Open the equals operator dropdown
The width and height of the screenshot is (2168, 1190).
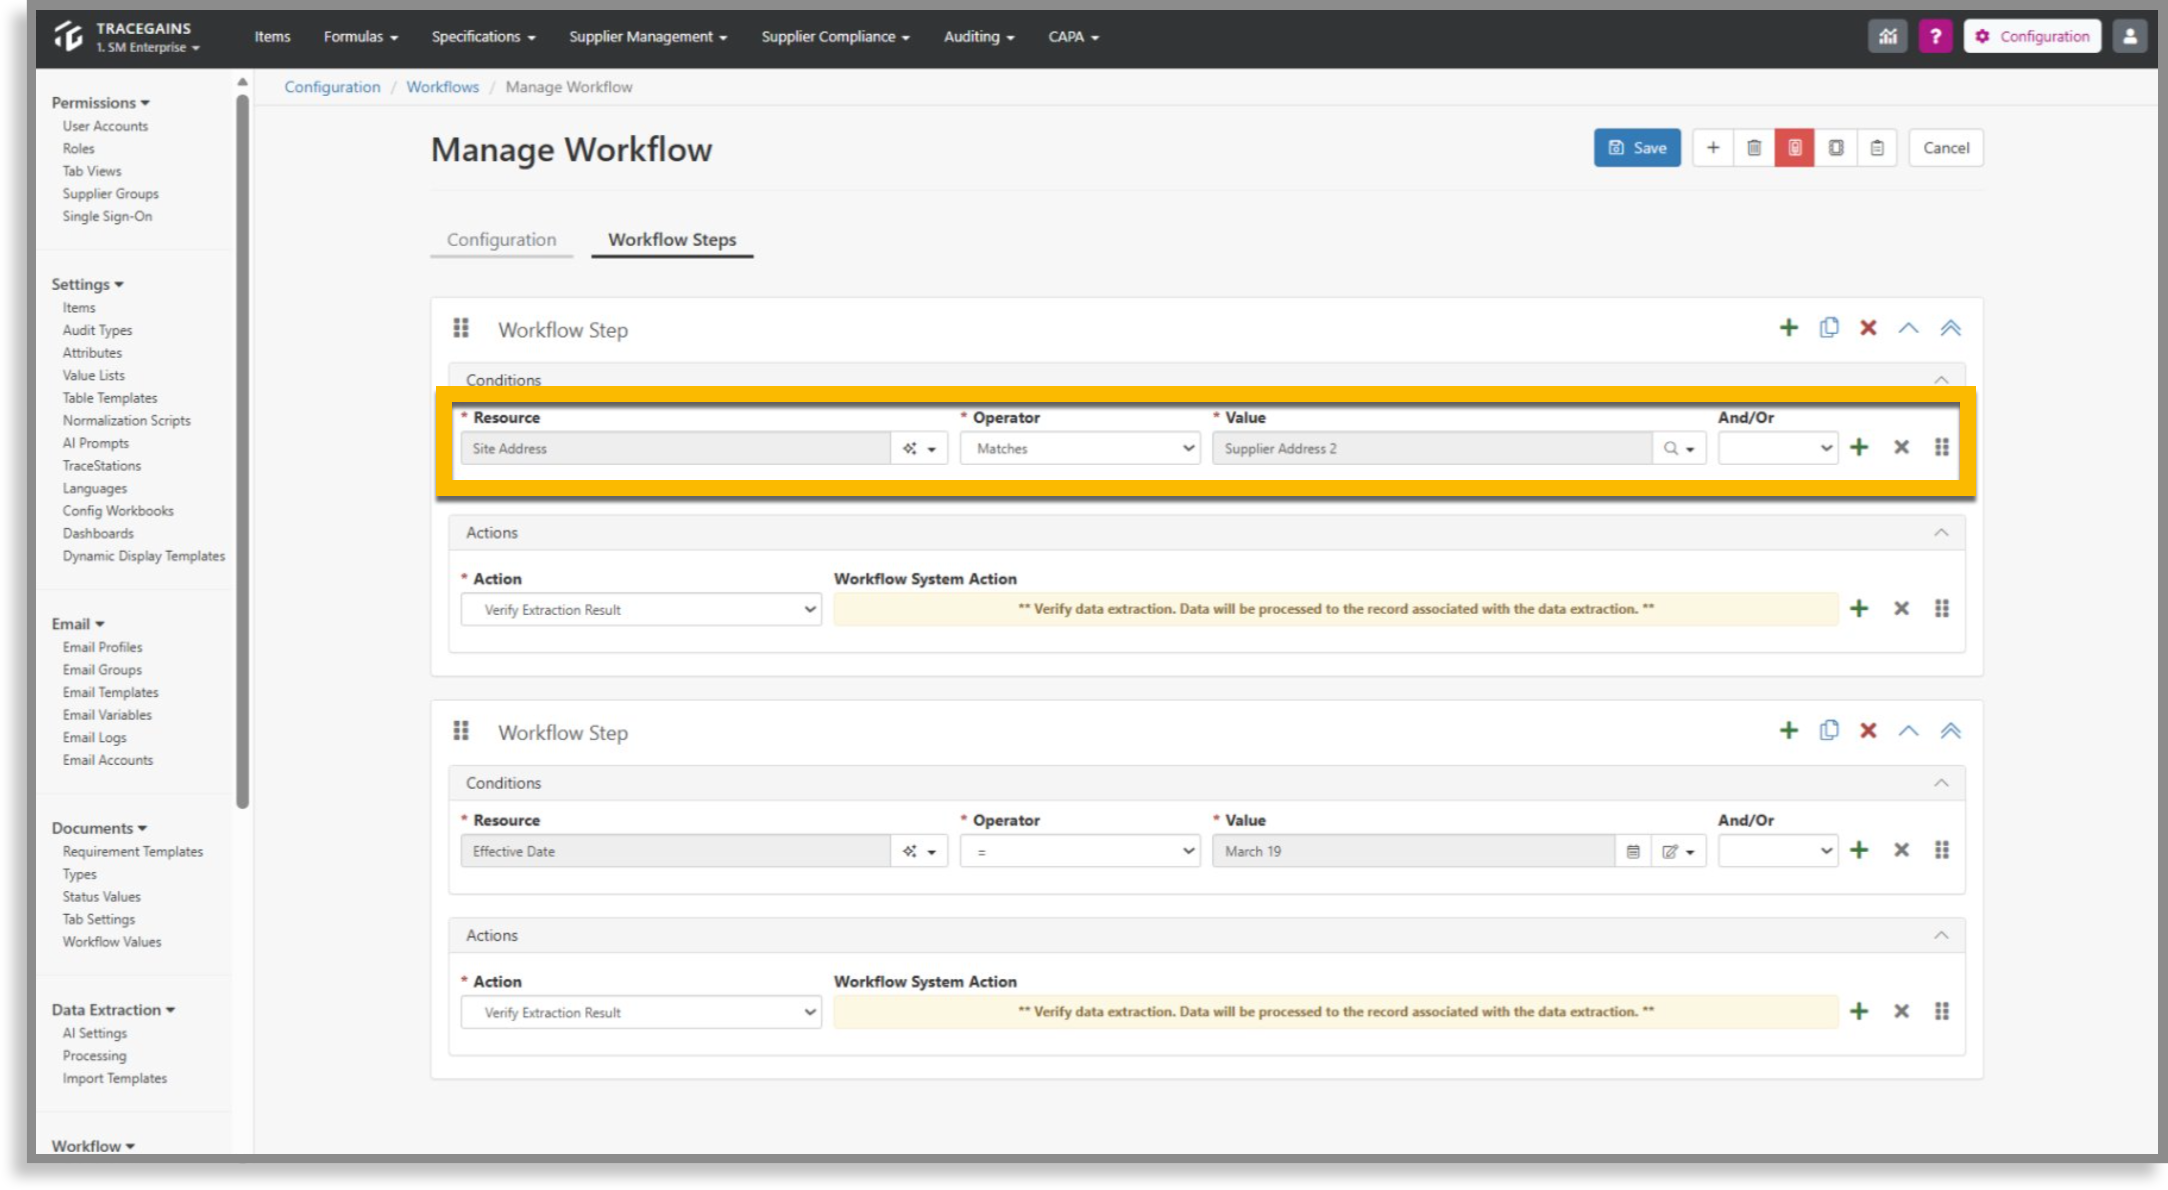coord(1080,852)
